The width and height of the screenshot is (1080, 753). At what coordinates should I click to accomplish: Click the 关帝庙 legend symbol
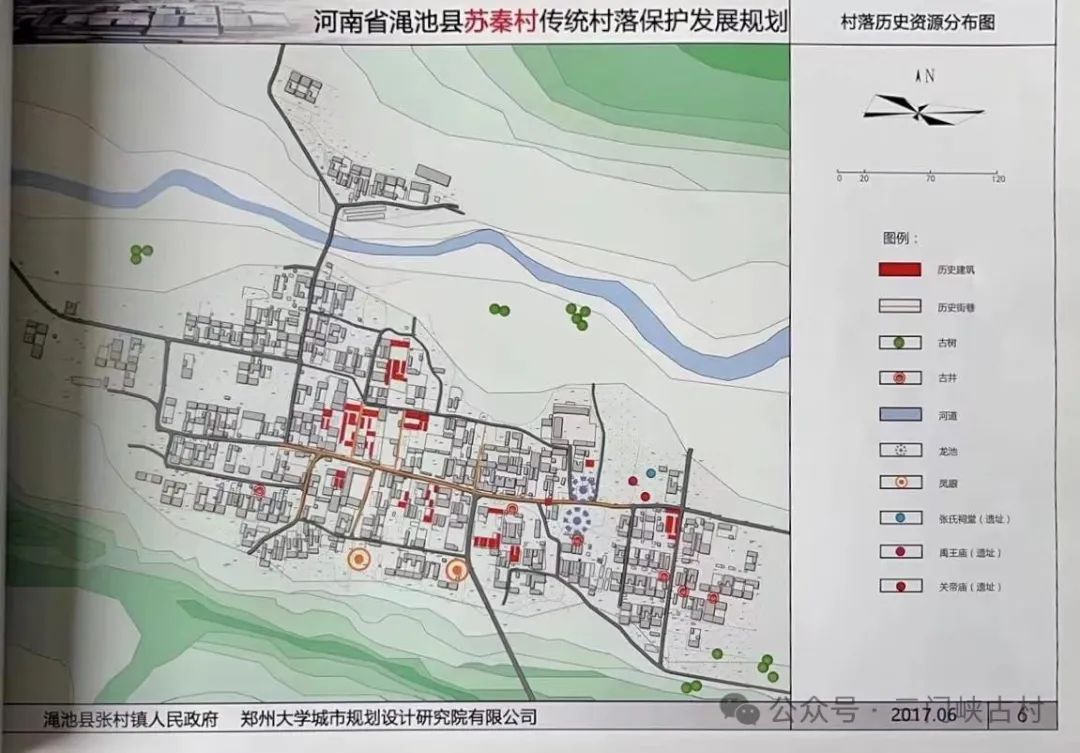tap(900, 586)
